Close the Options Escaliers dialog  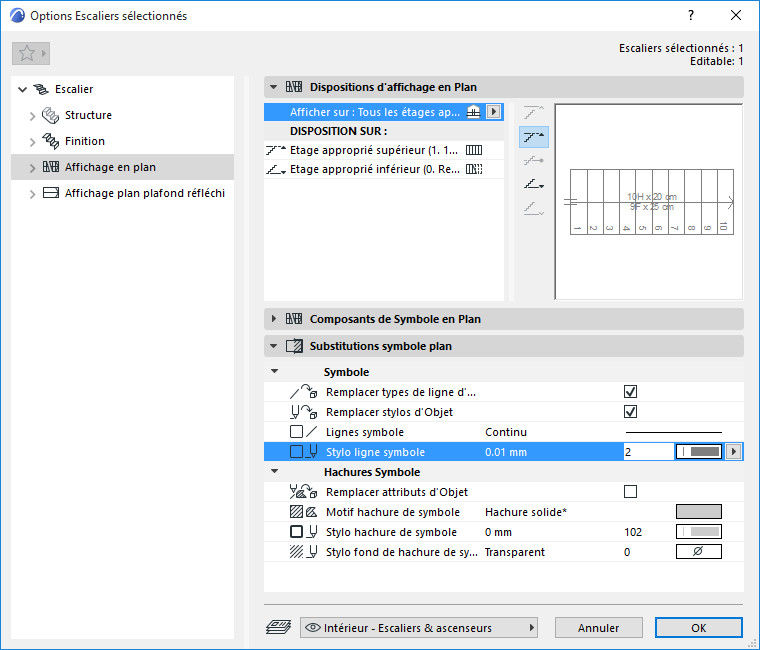coord(736,16)
